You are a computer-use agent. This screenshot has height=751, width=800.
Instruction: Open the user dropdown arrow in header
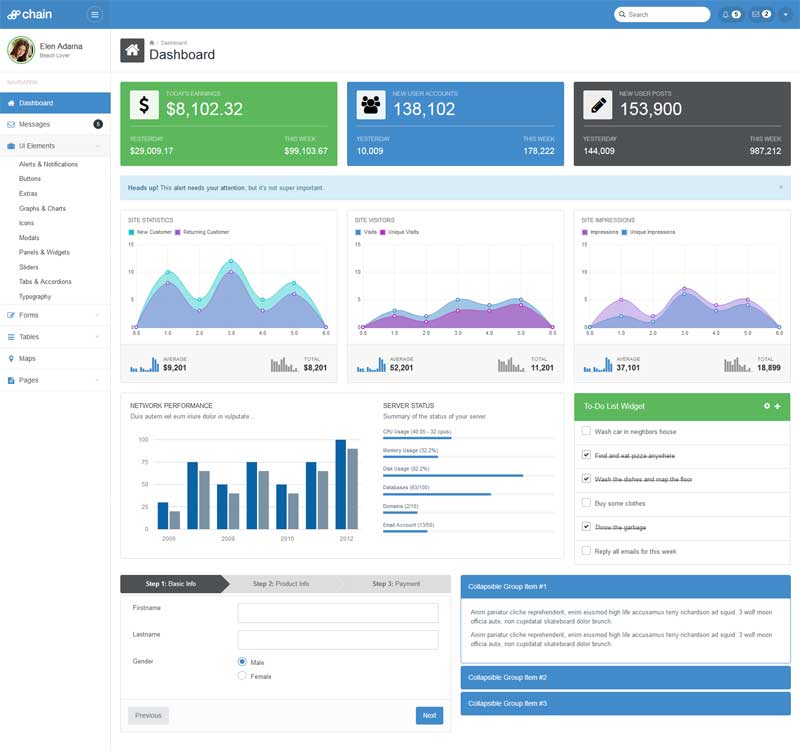[x=785, y=14]
